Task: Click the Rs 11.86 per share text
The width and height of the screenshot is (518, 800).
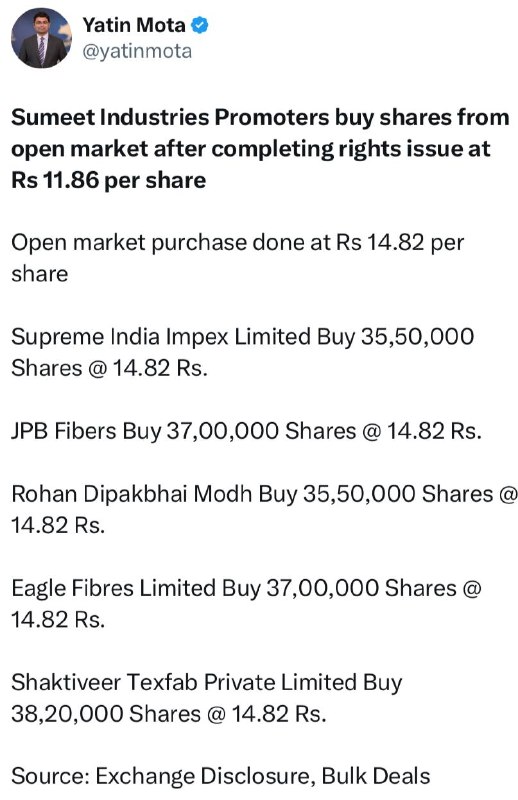Action: pos(109,180)
